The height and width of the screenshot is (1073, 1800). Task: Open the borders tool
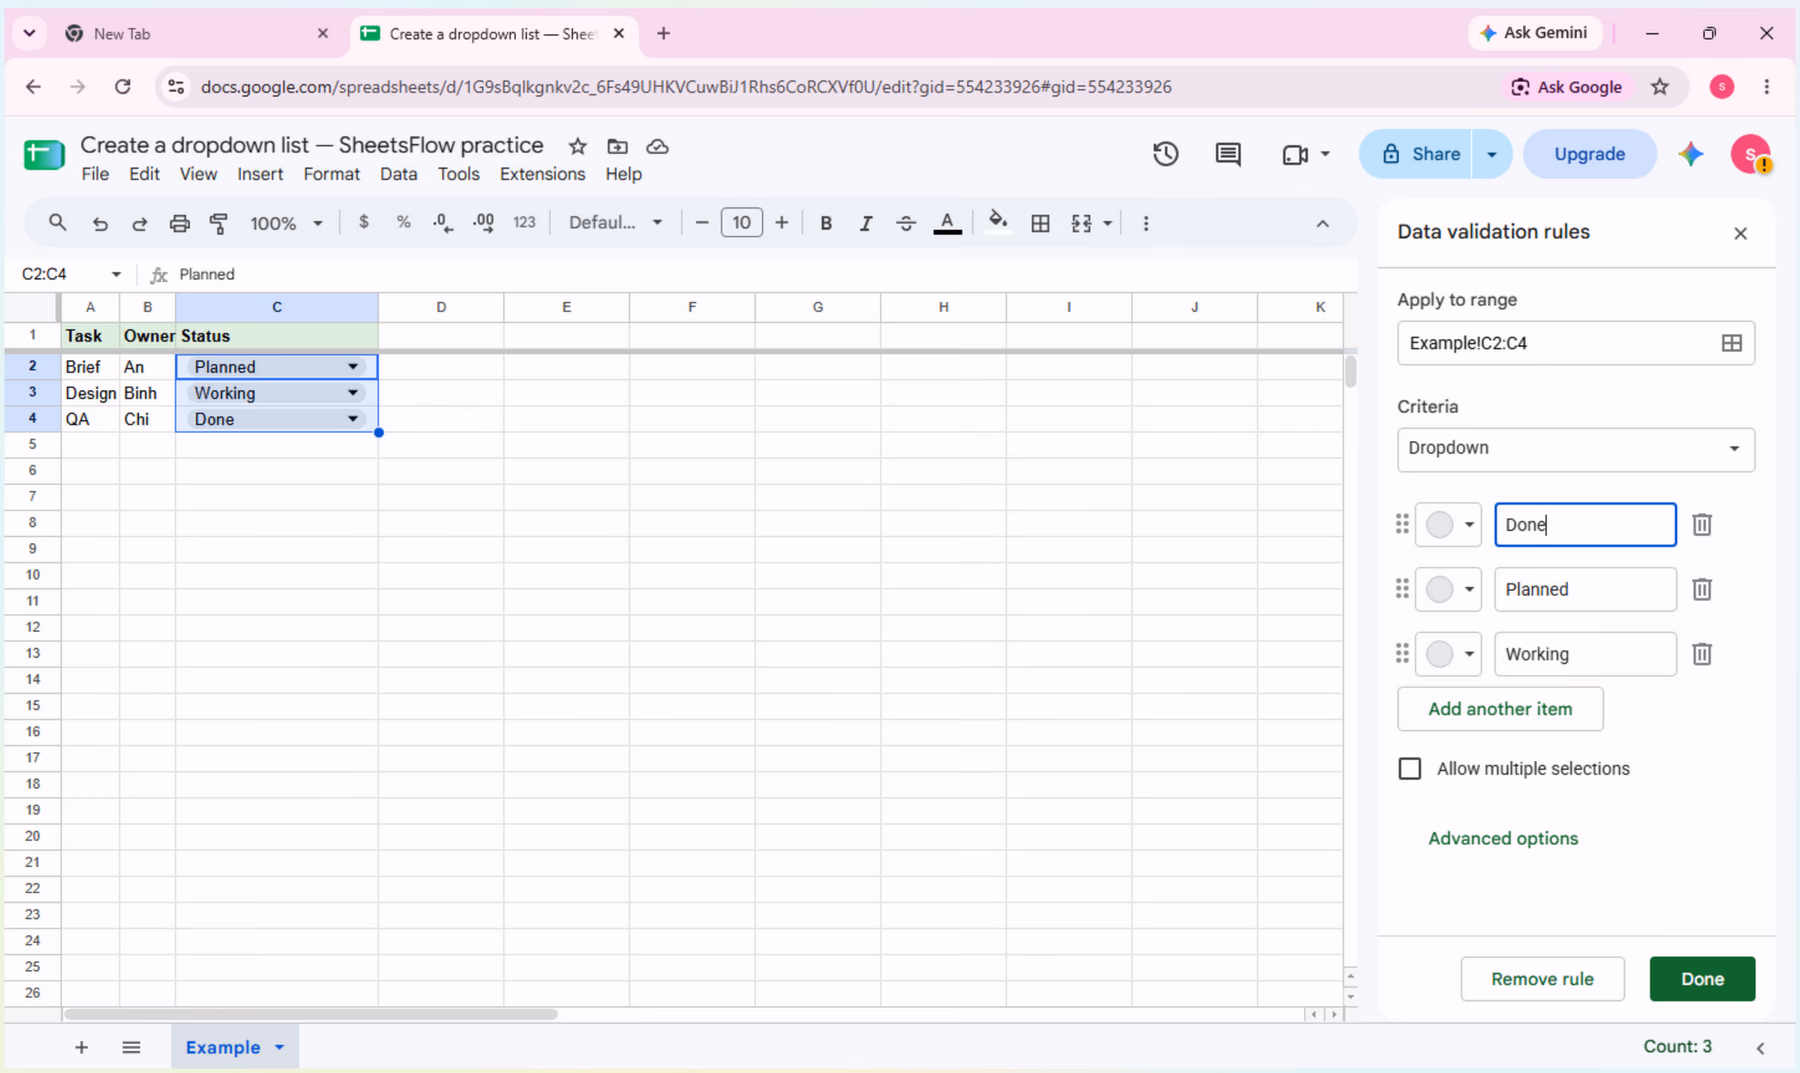[1040, 223]
